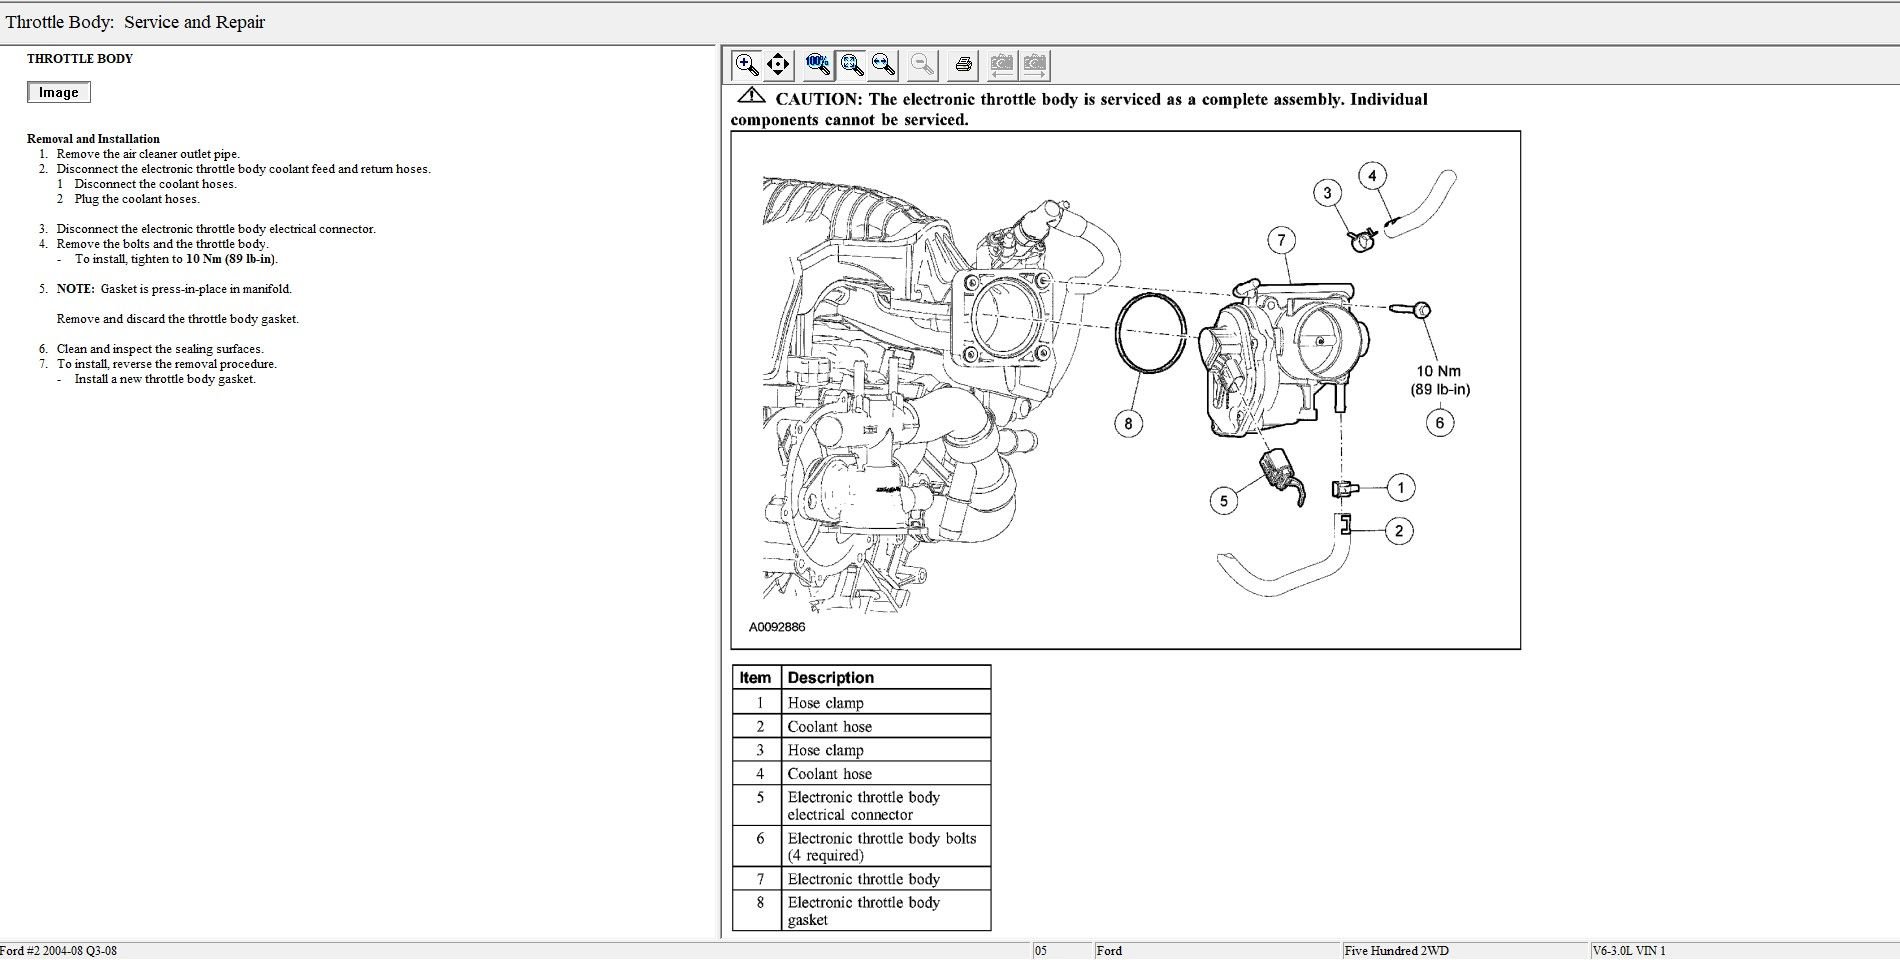Click the Ford make field in status bar
The image size is (1900, 960).
[1216, 951]
